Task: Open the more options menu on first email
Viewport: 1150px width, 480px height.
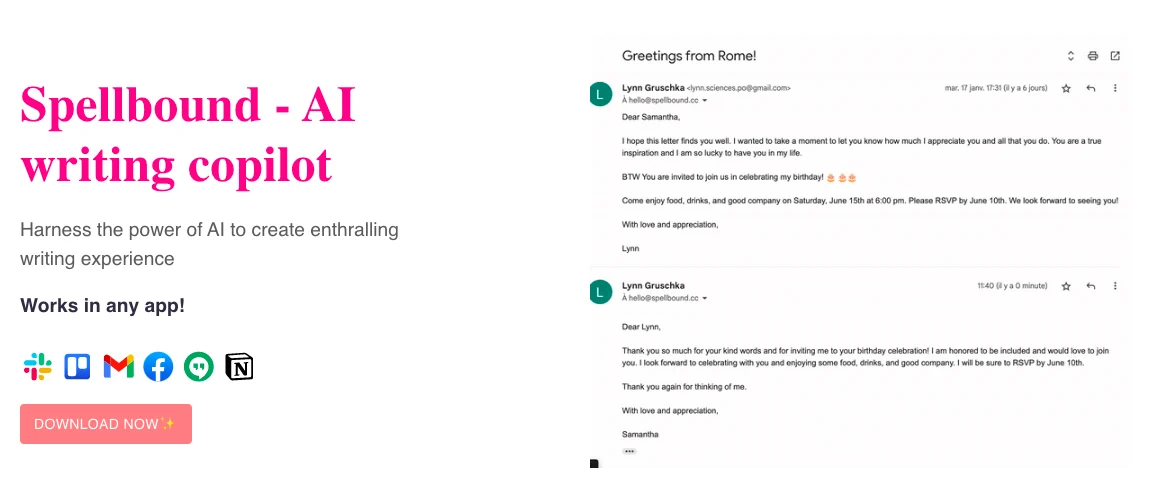Action: (x=1115, y=88)
